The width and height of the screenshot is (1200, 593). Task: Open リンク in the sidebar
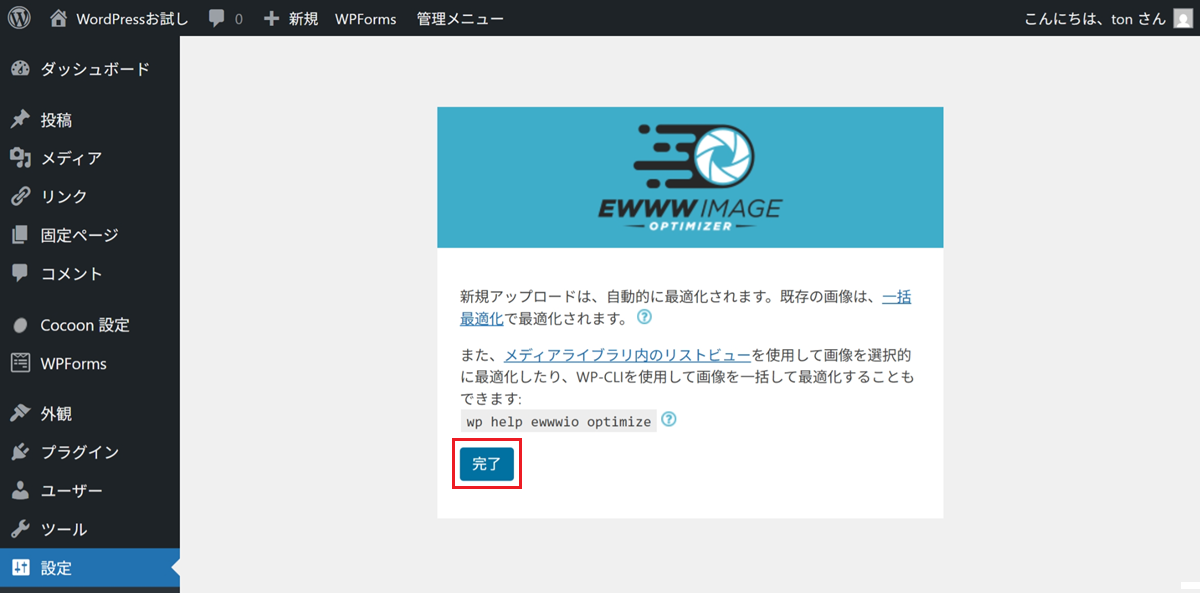(x=64, y=196)
